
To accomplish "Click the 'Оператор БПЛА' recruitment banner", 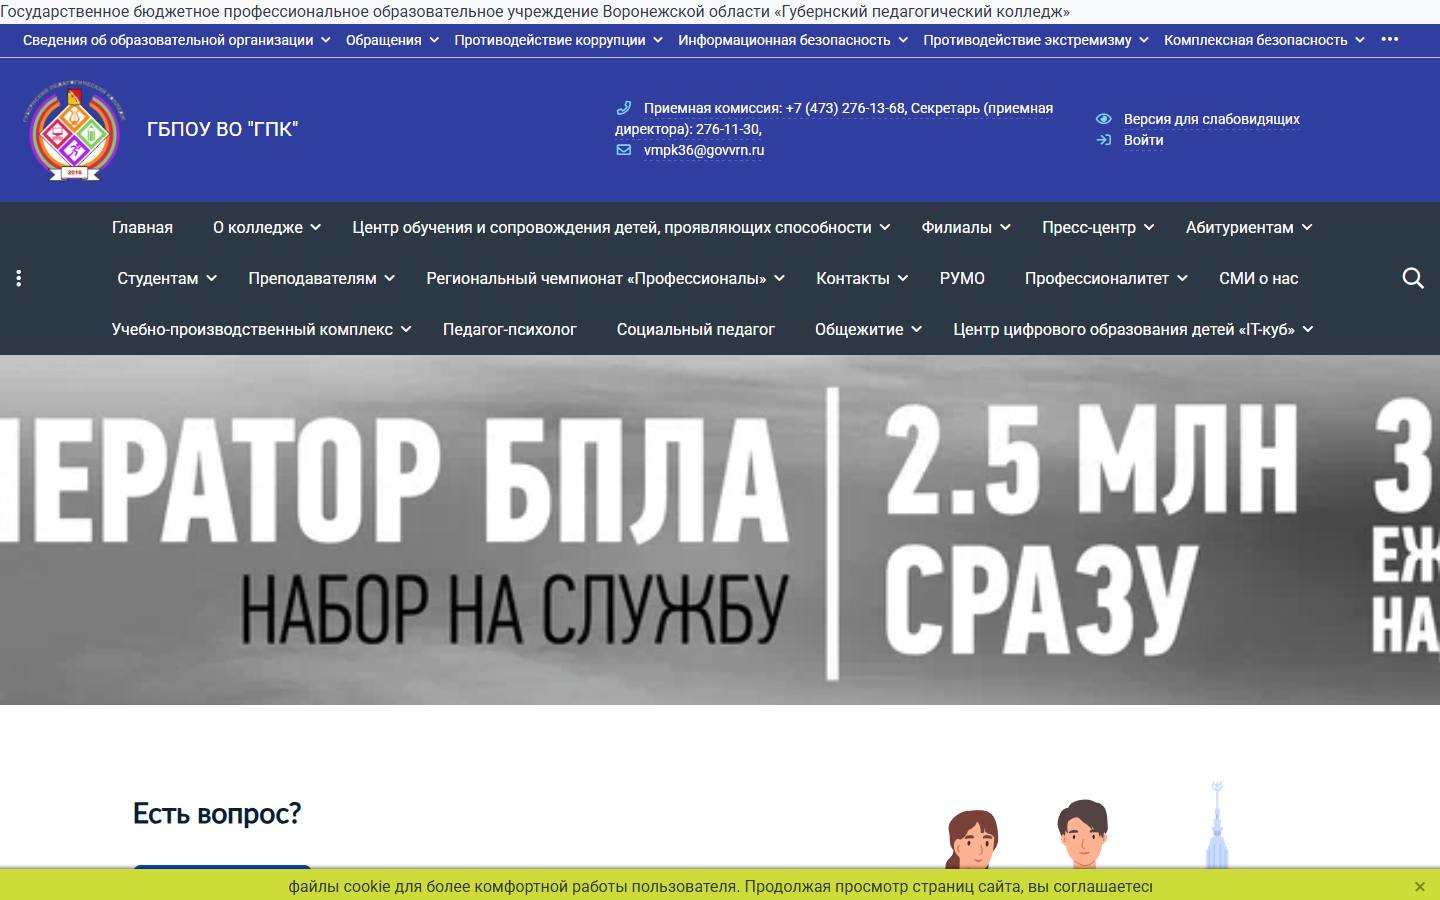I will 720,530.
